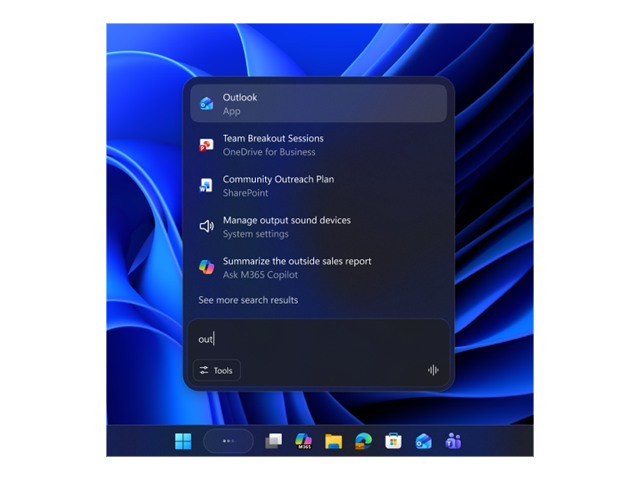Click the Outlook icon in search results

tap(207, 104)
